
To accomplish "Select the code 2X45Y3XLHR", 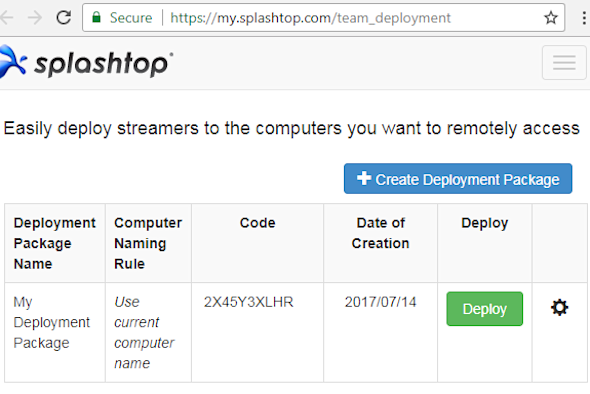I will tap(248, 302).
